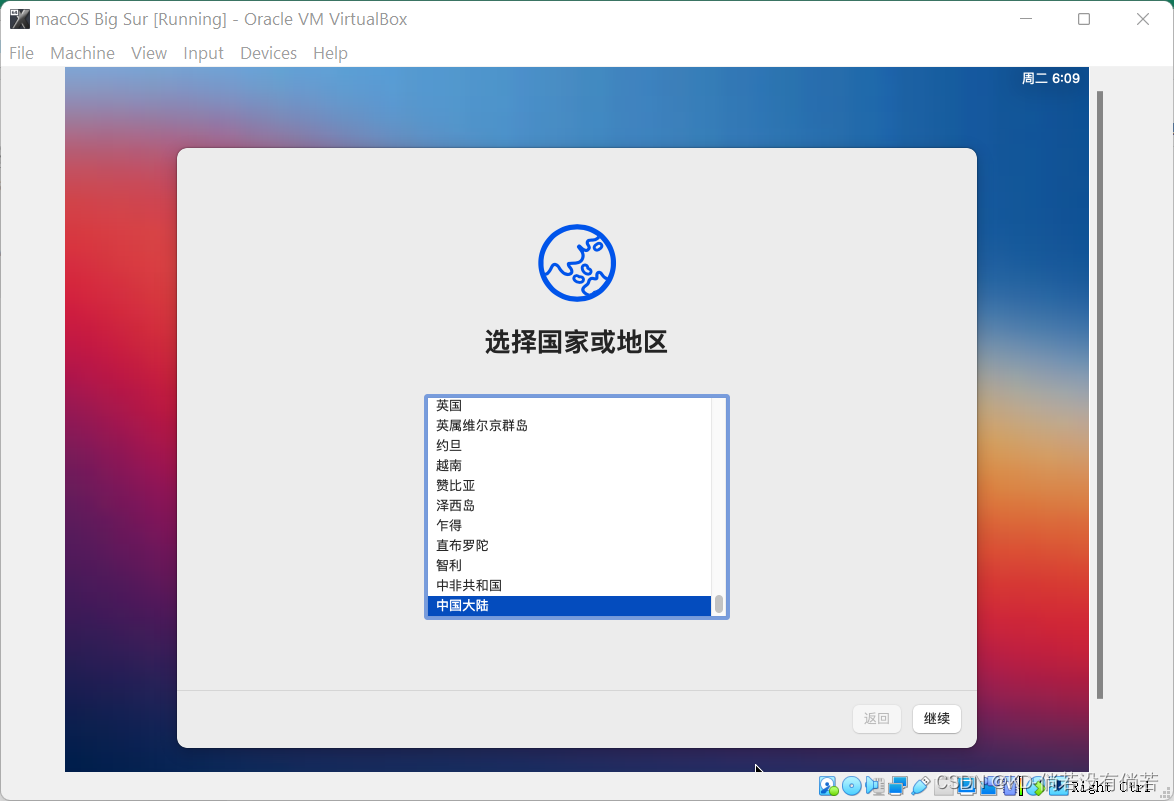Select the highlighted 中国大陆 row

click(569, 606)
